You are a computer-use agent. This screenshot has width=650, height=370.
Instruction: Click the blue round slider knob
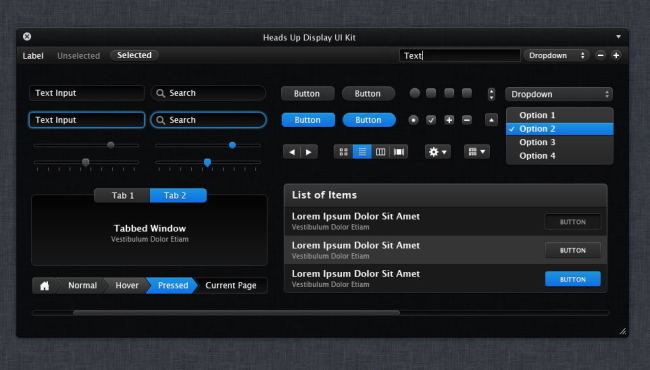(x=233, y=145)
